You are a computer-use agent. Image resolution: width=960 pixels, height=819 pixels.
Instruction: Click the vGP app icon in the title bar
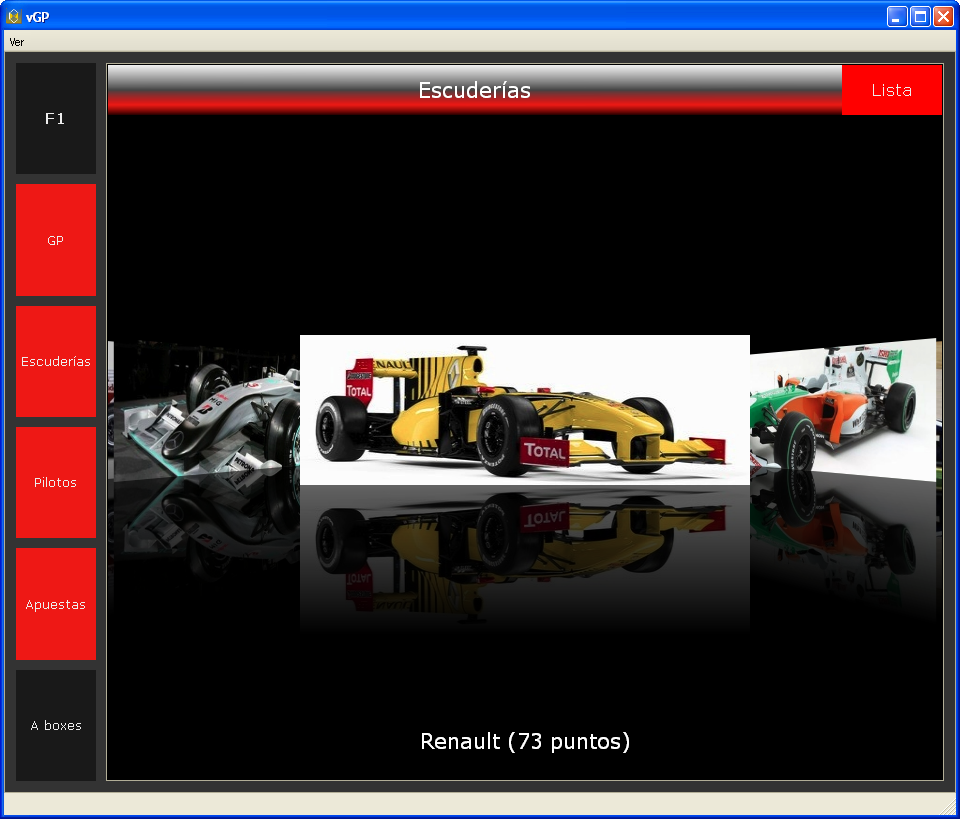[13, 17]
